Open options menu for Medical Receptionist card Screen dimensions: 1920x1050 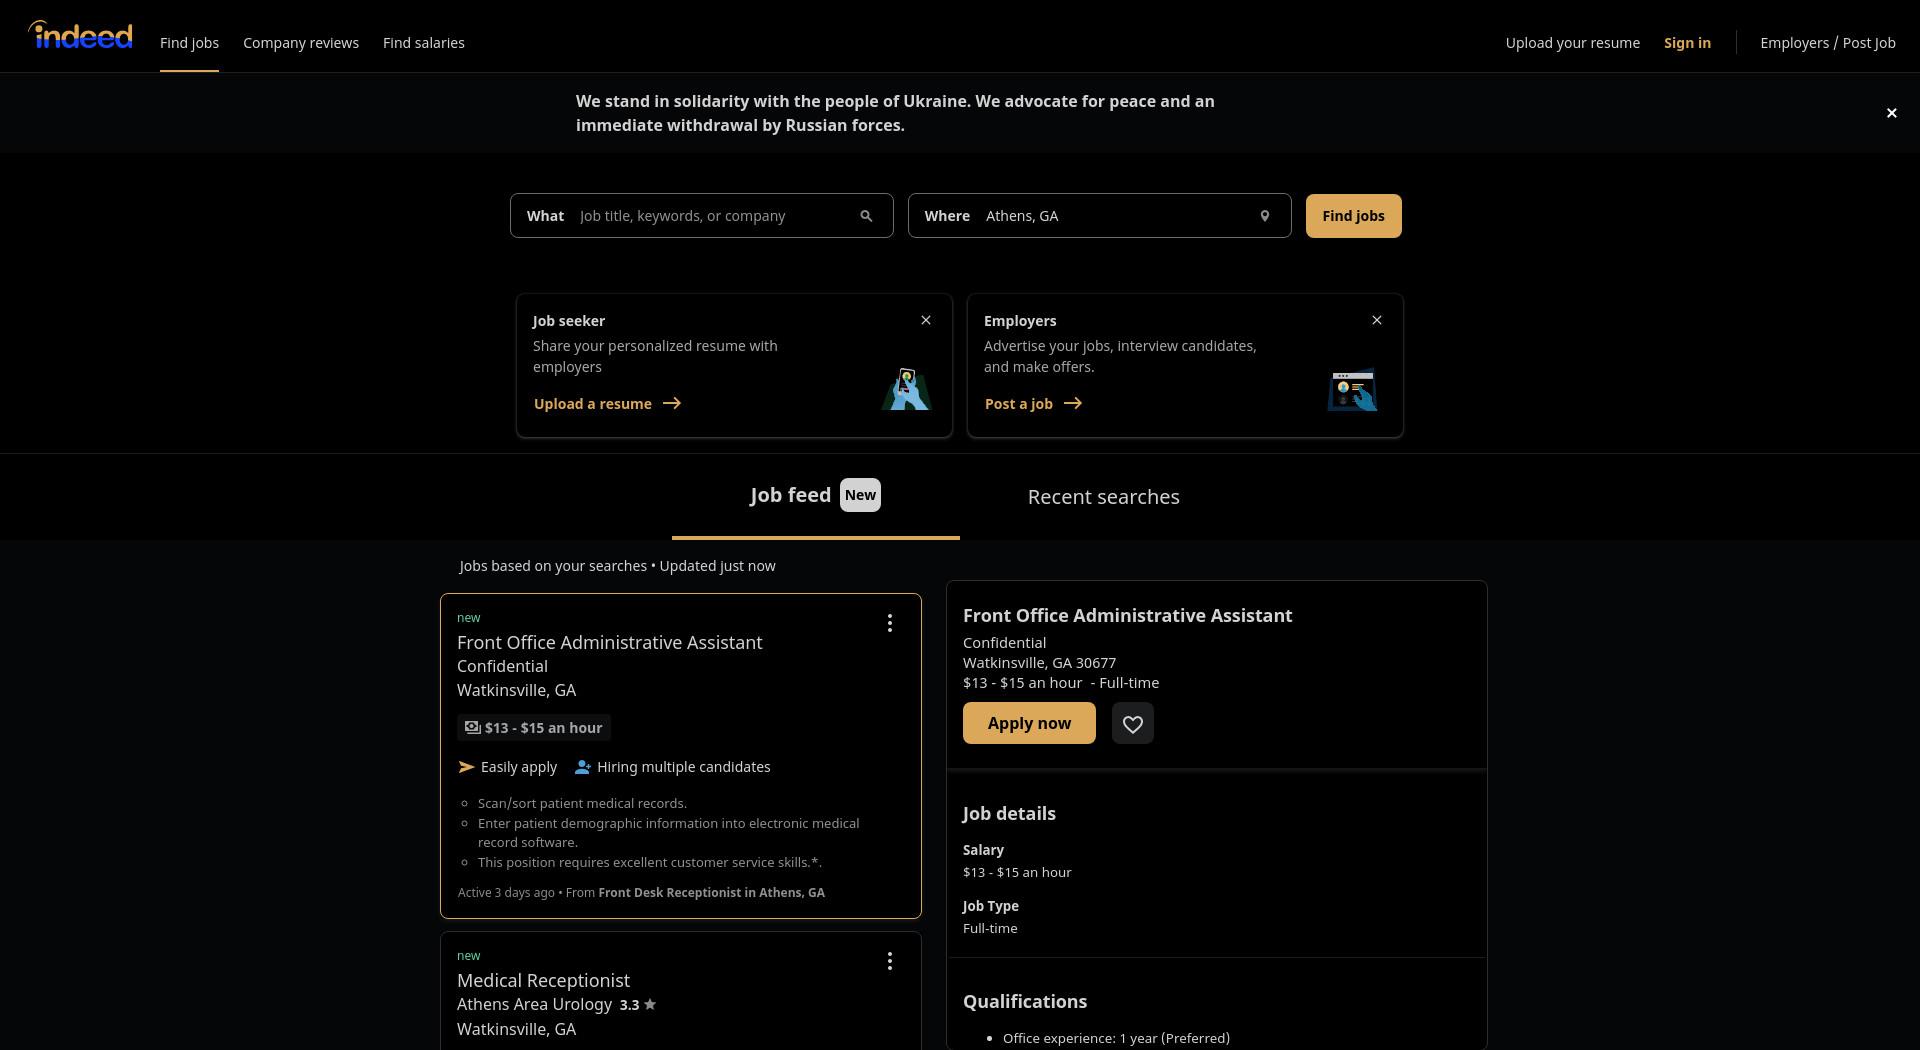(x=889, y=961)
